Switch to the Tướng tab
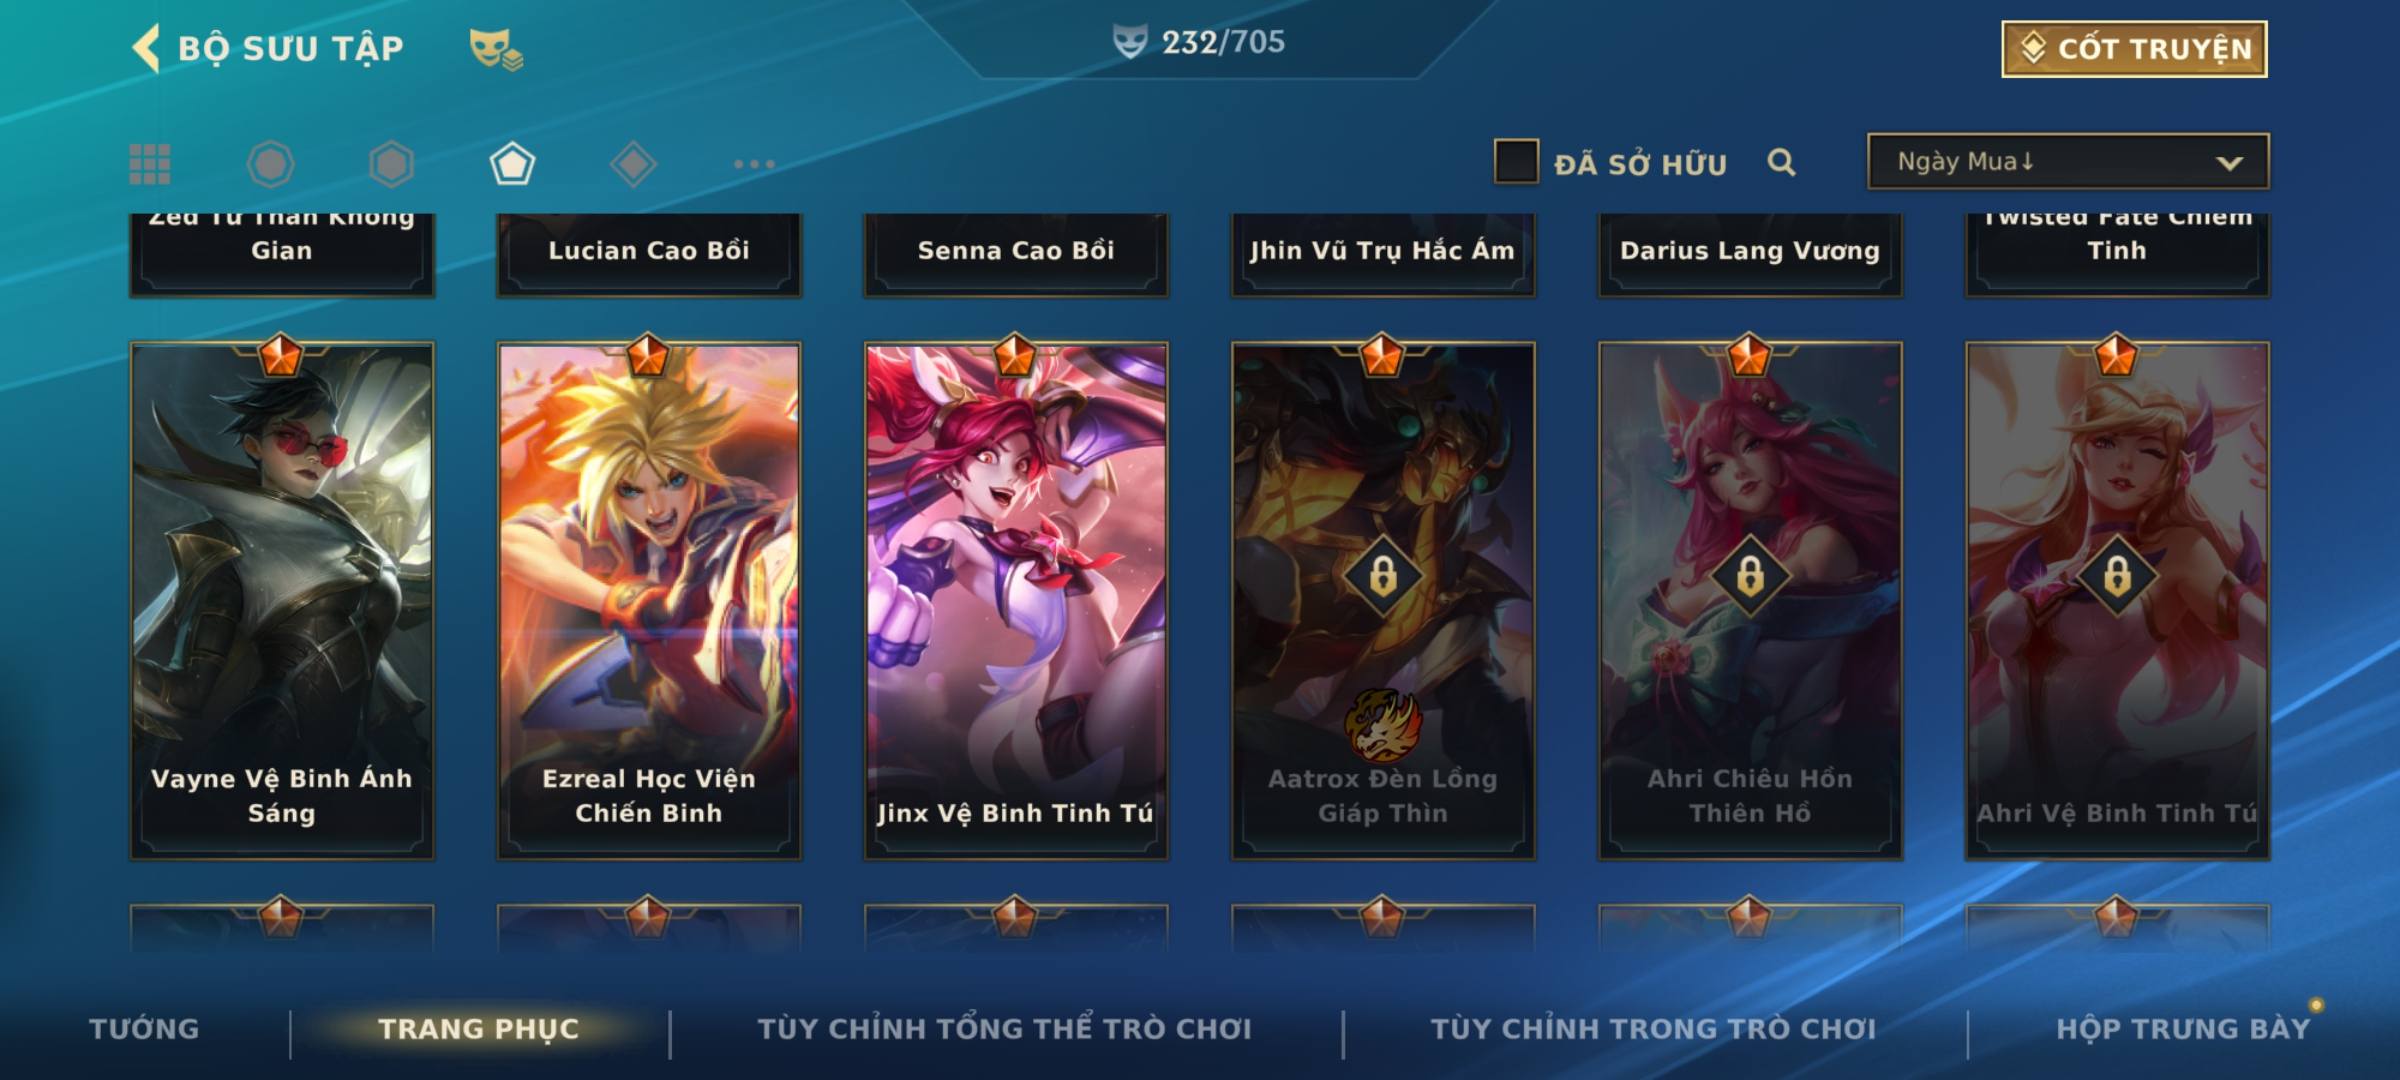The image size is (2400, 1080). [144, 1029]
